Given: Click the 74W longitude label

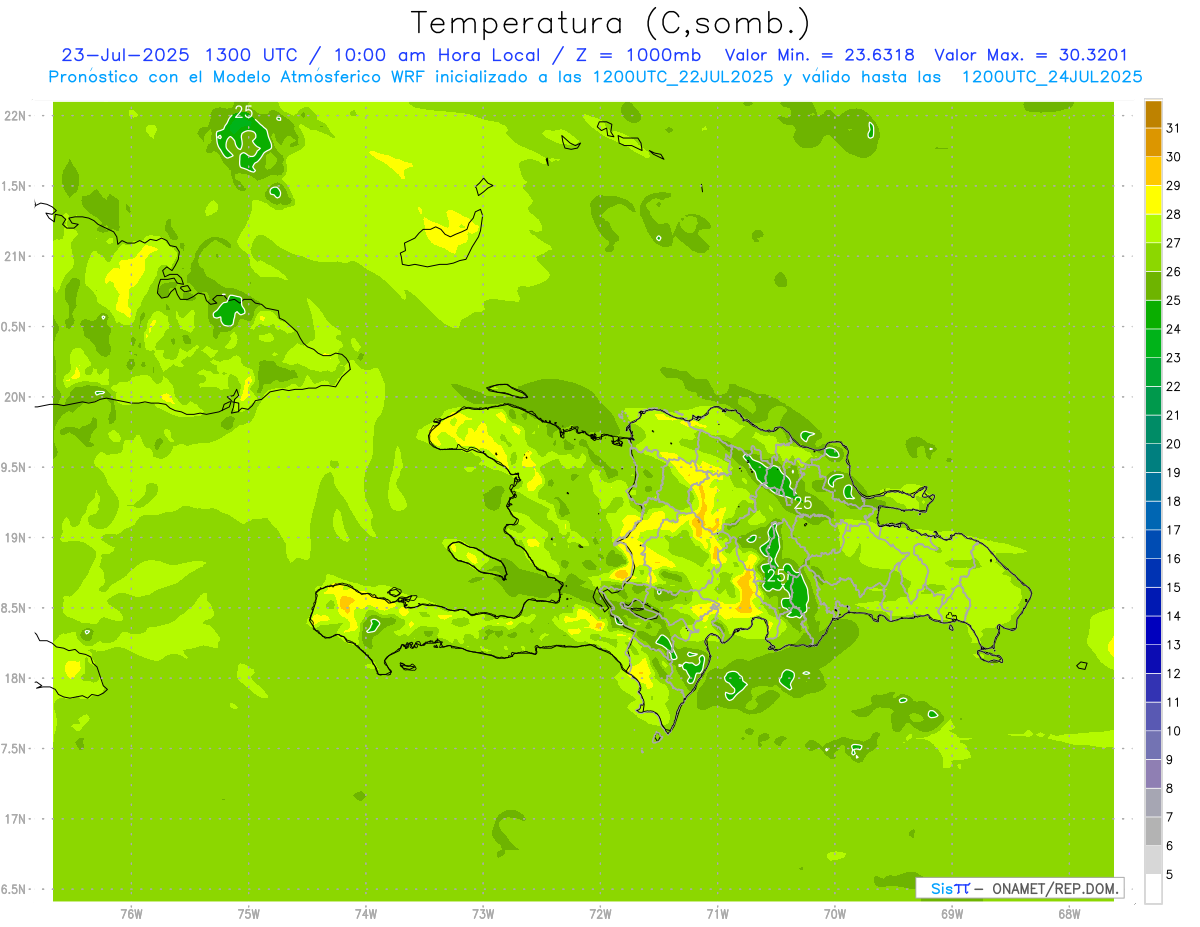Looking at the screenshot, I should click(x=366, y=914).
